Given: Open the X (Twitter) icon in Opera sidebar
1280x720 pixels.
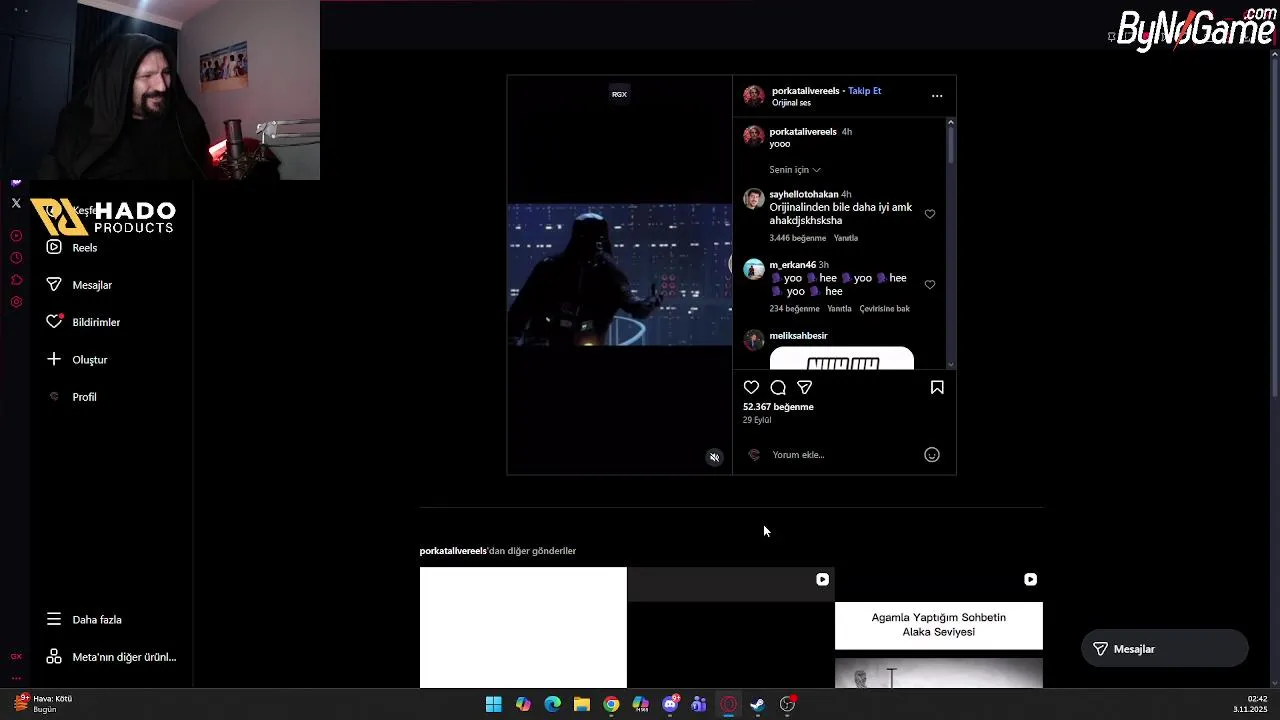Looking at the screenshot, I should click(16, 203).
